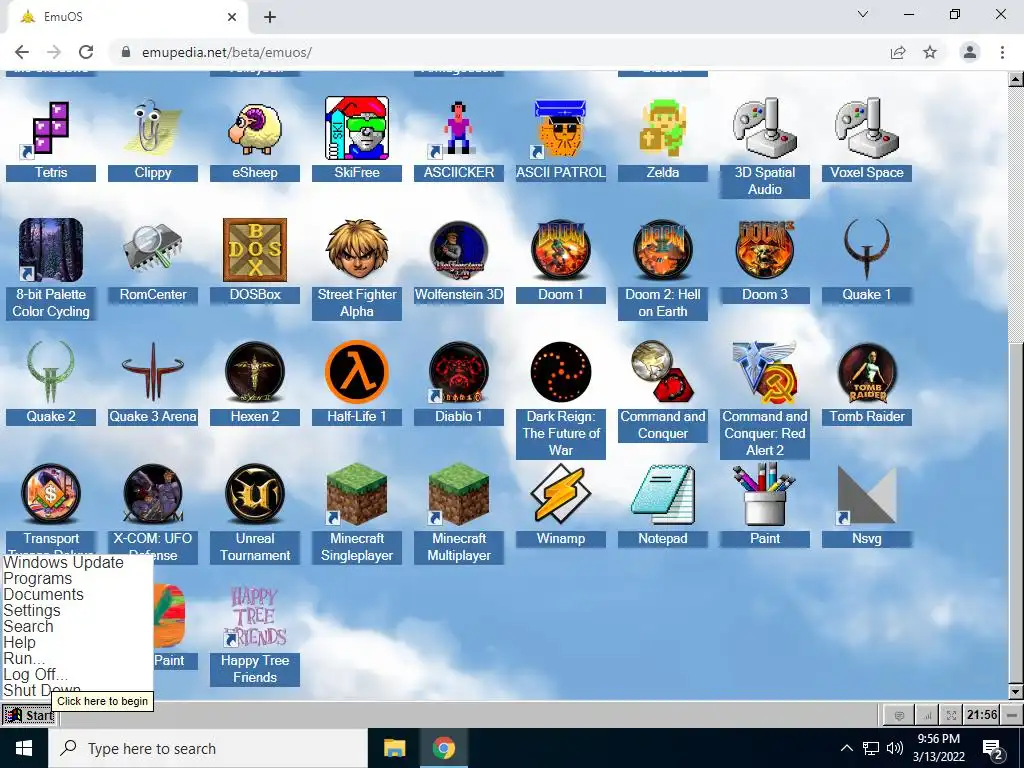Click the EmuOS tray chat bubble icon
The width and height of the screenshot is (1024, 768).
[x=899, y=715]
